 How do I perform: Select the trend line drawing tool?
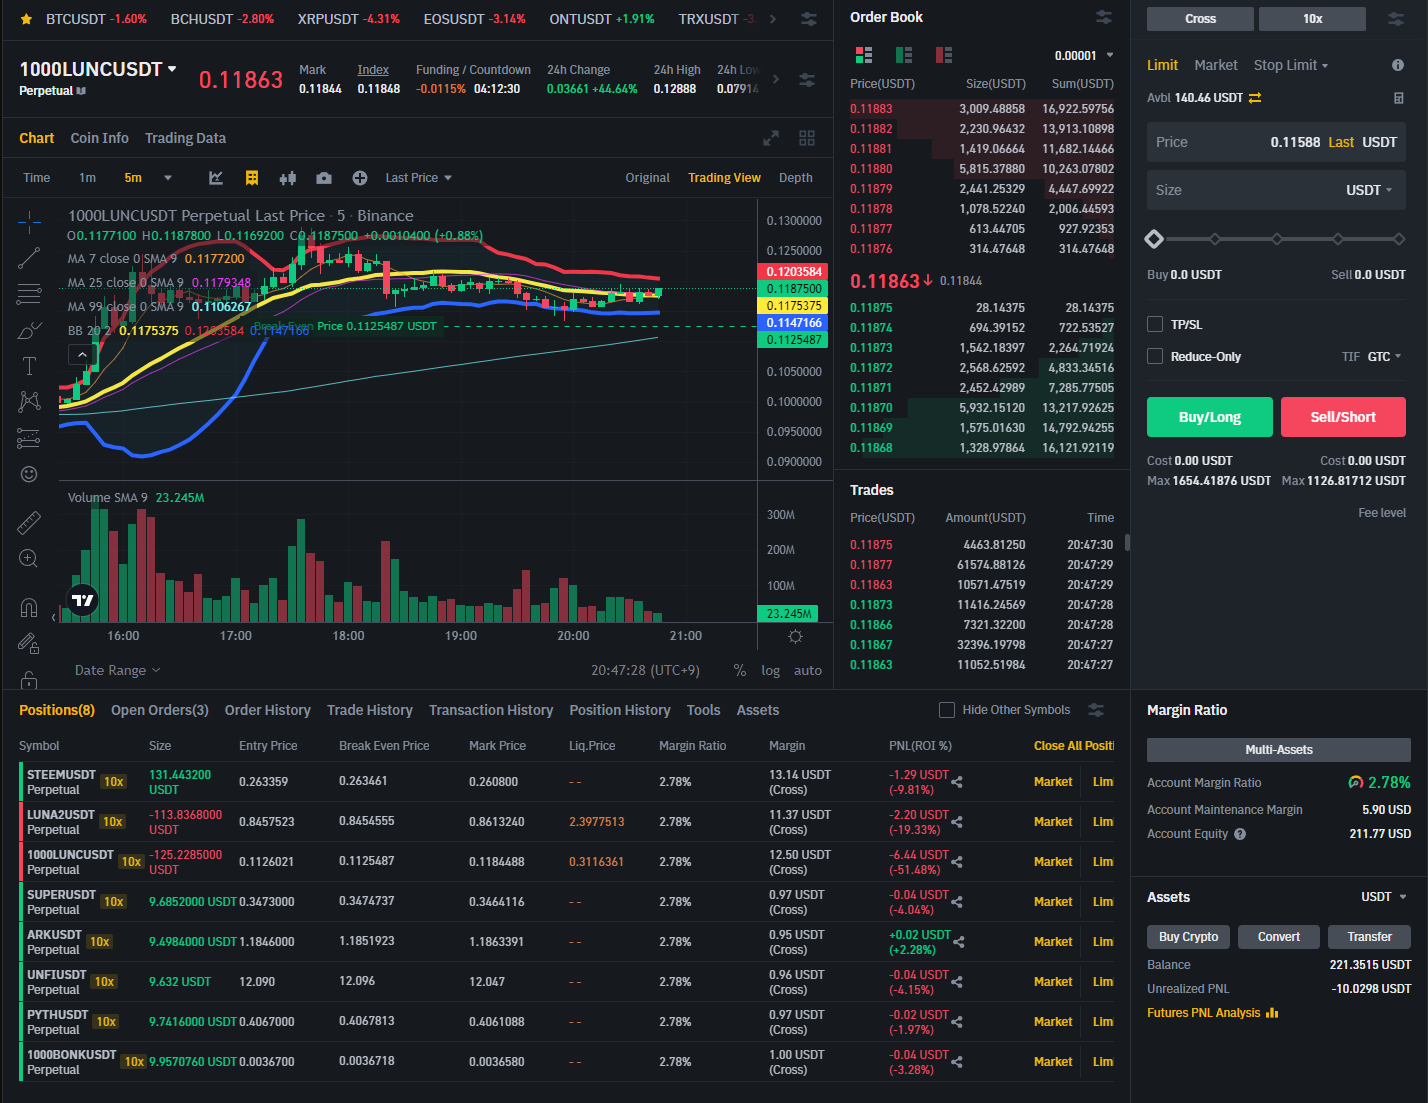coord(29,258)
